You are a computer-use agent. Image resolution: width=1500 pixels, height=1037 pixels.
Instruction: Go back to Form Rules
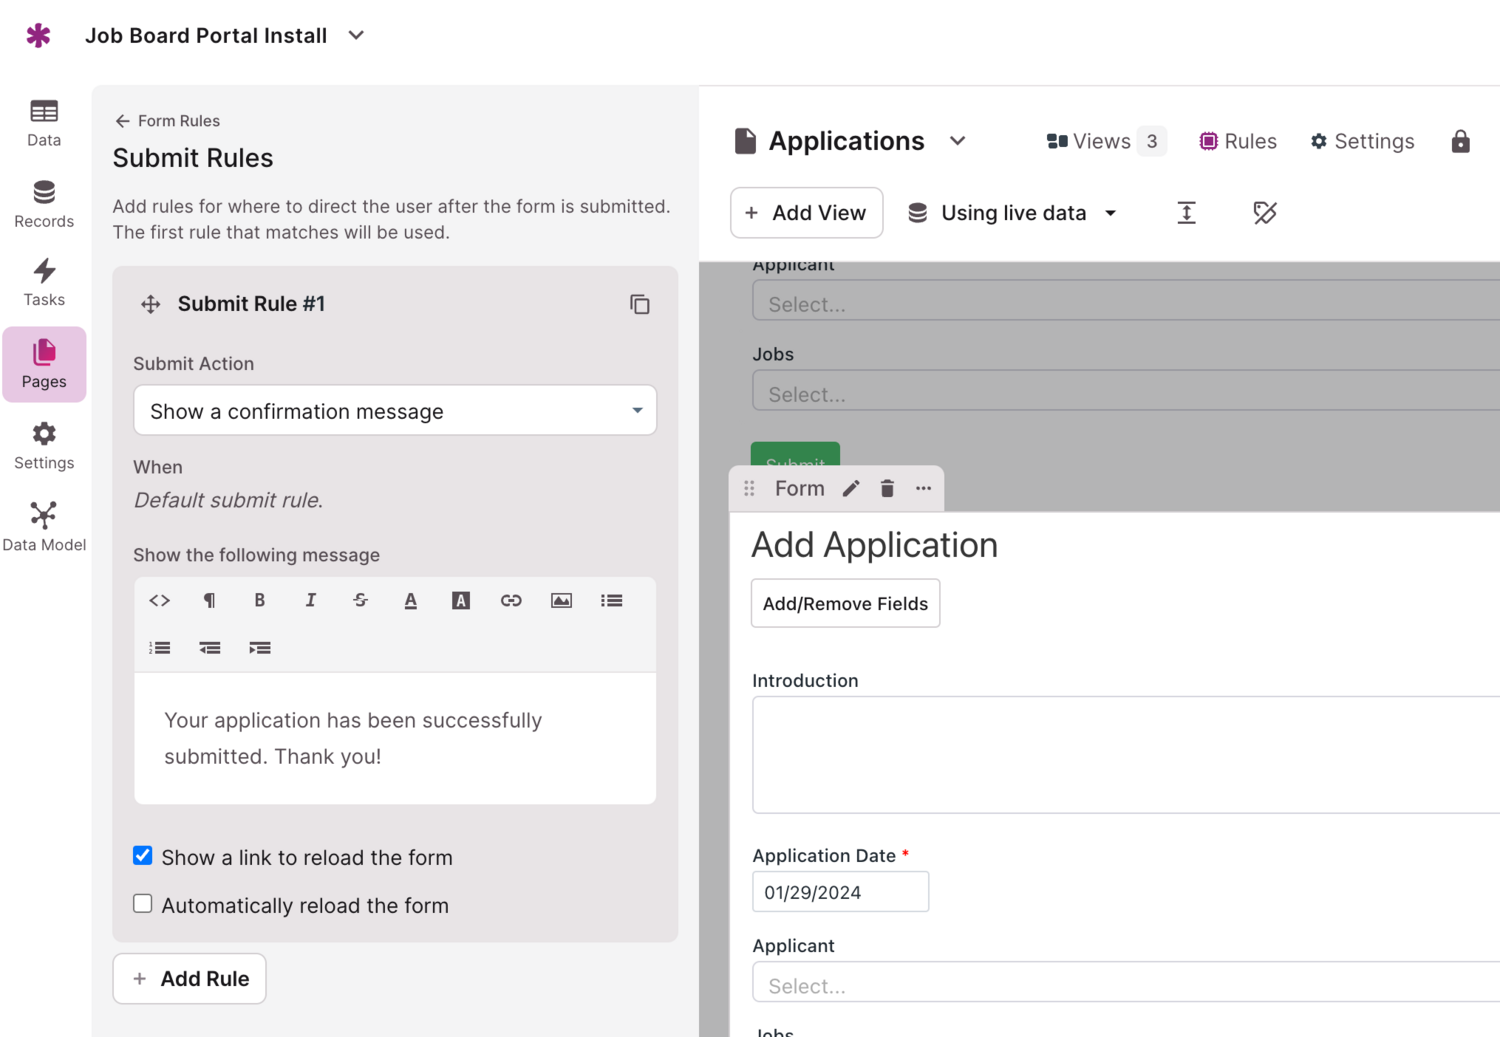pos(167,121)
